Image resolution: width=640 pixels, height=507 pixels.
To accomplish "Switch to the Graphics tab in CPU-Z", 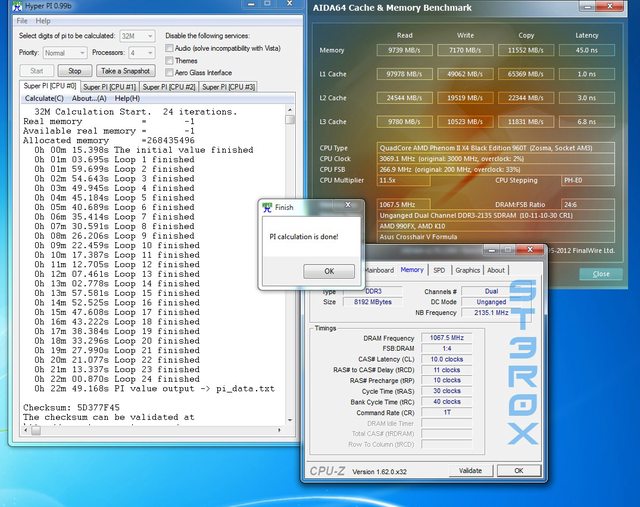I will click(467, 270).
